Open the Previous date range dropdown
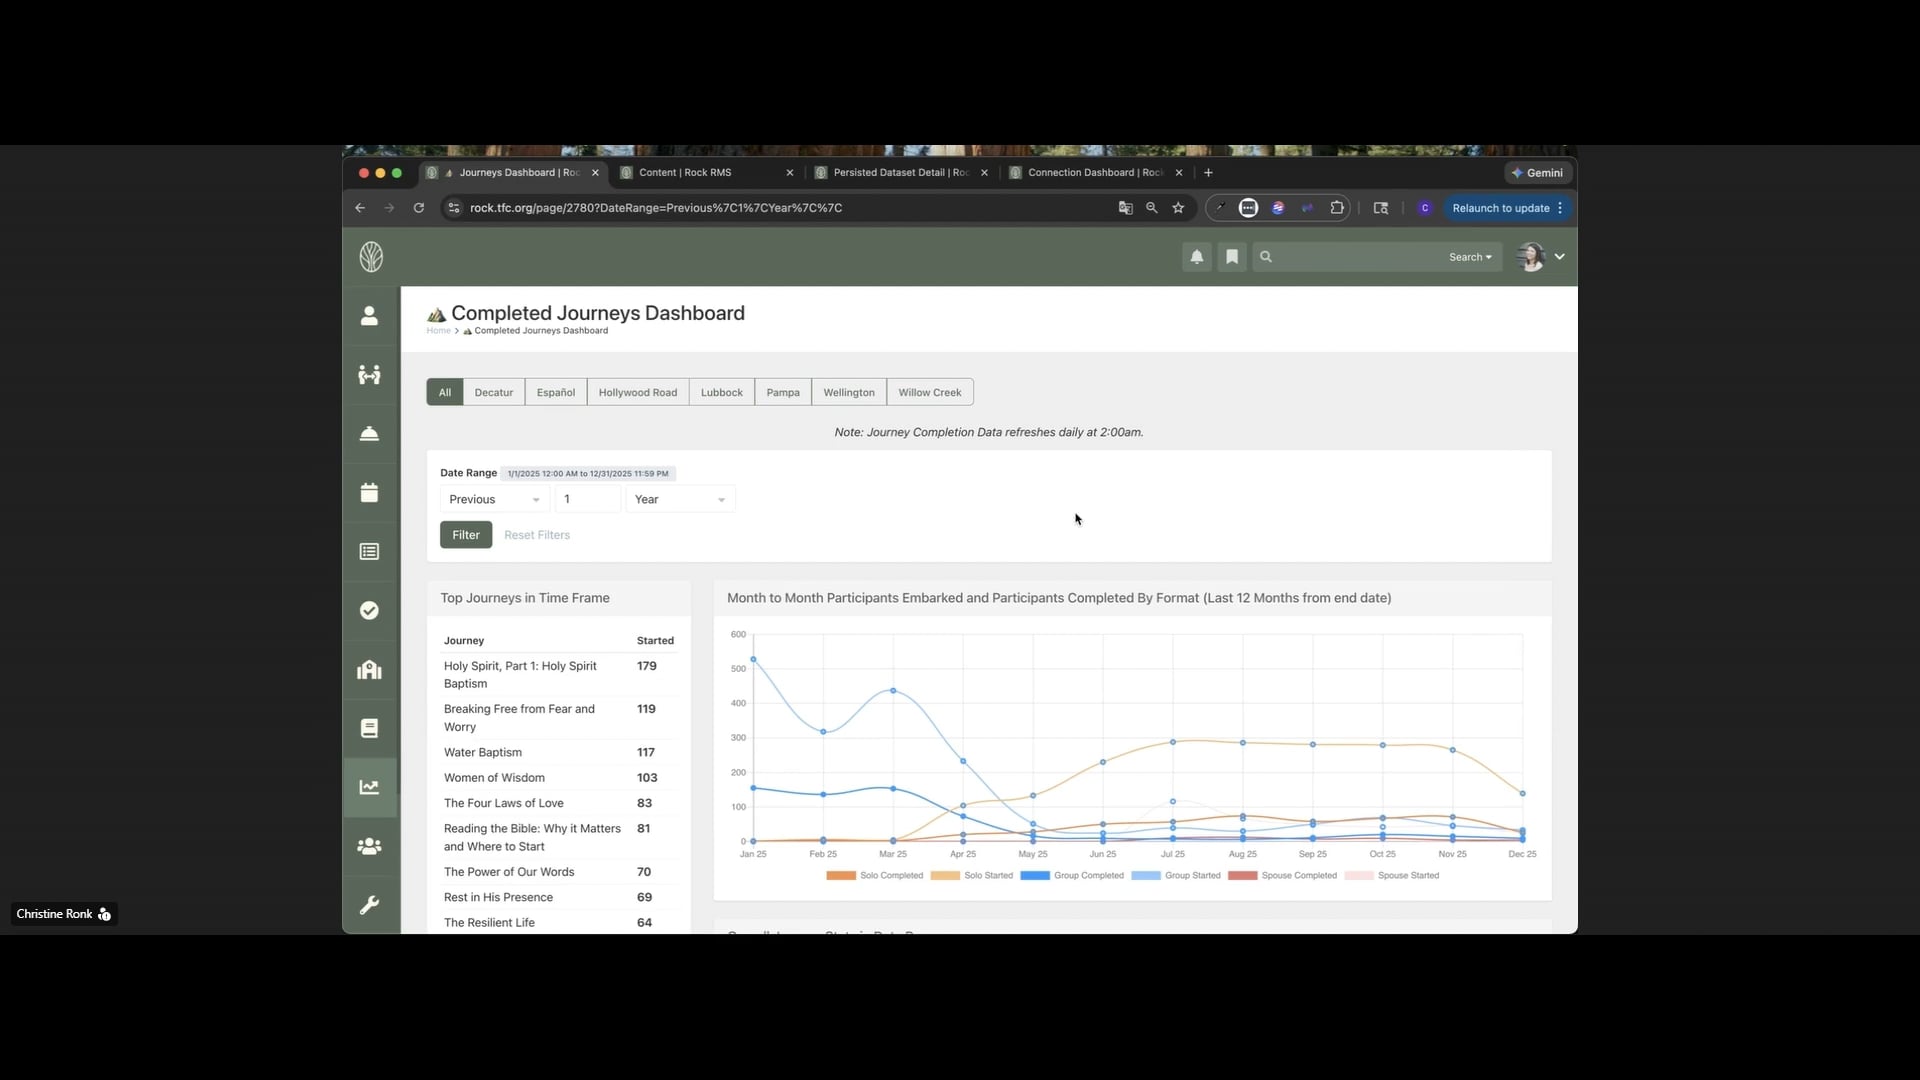The height and width of the screenshot is (1080, 1920). point(494,499)
